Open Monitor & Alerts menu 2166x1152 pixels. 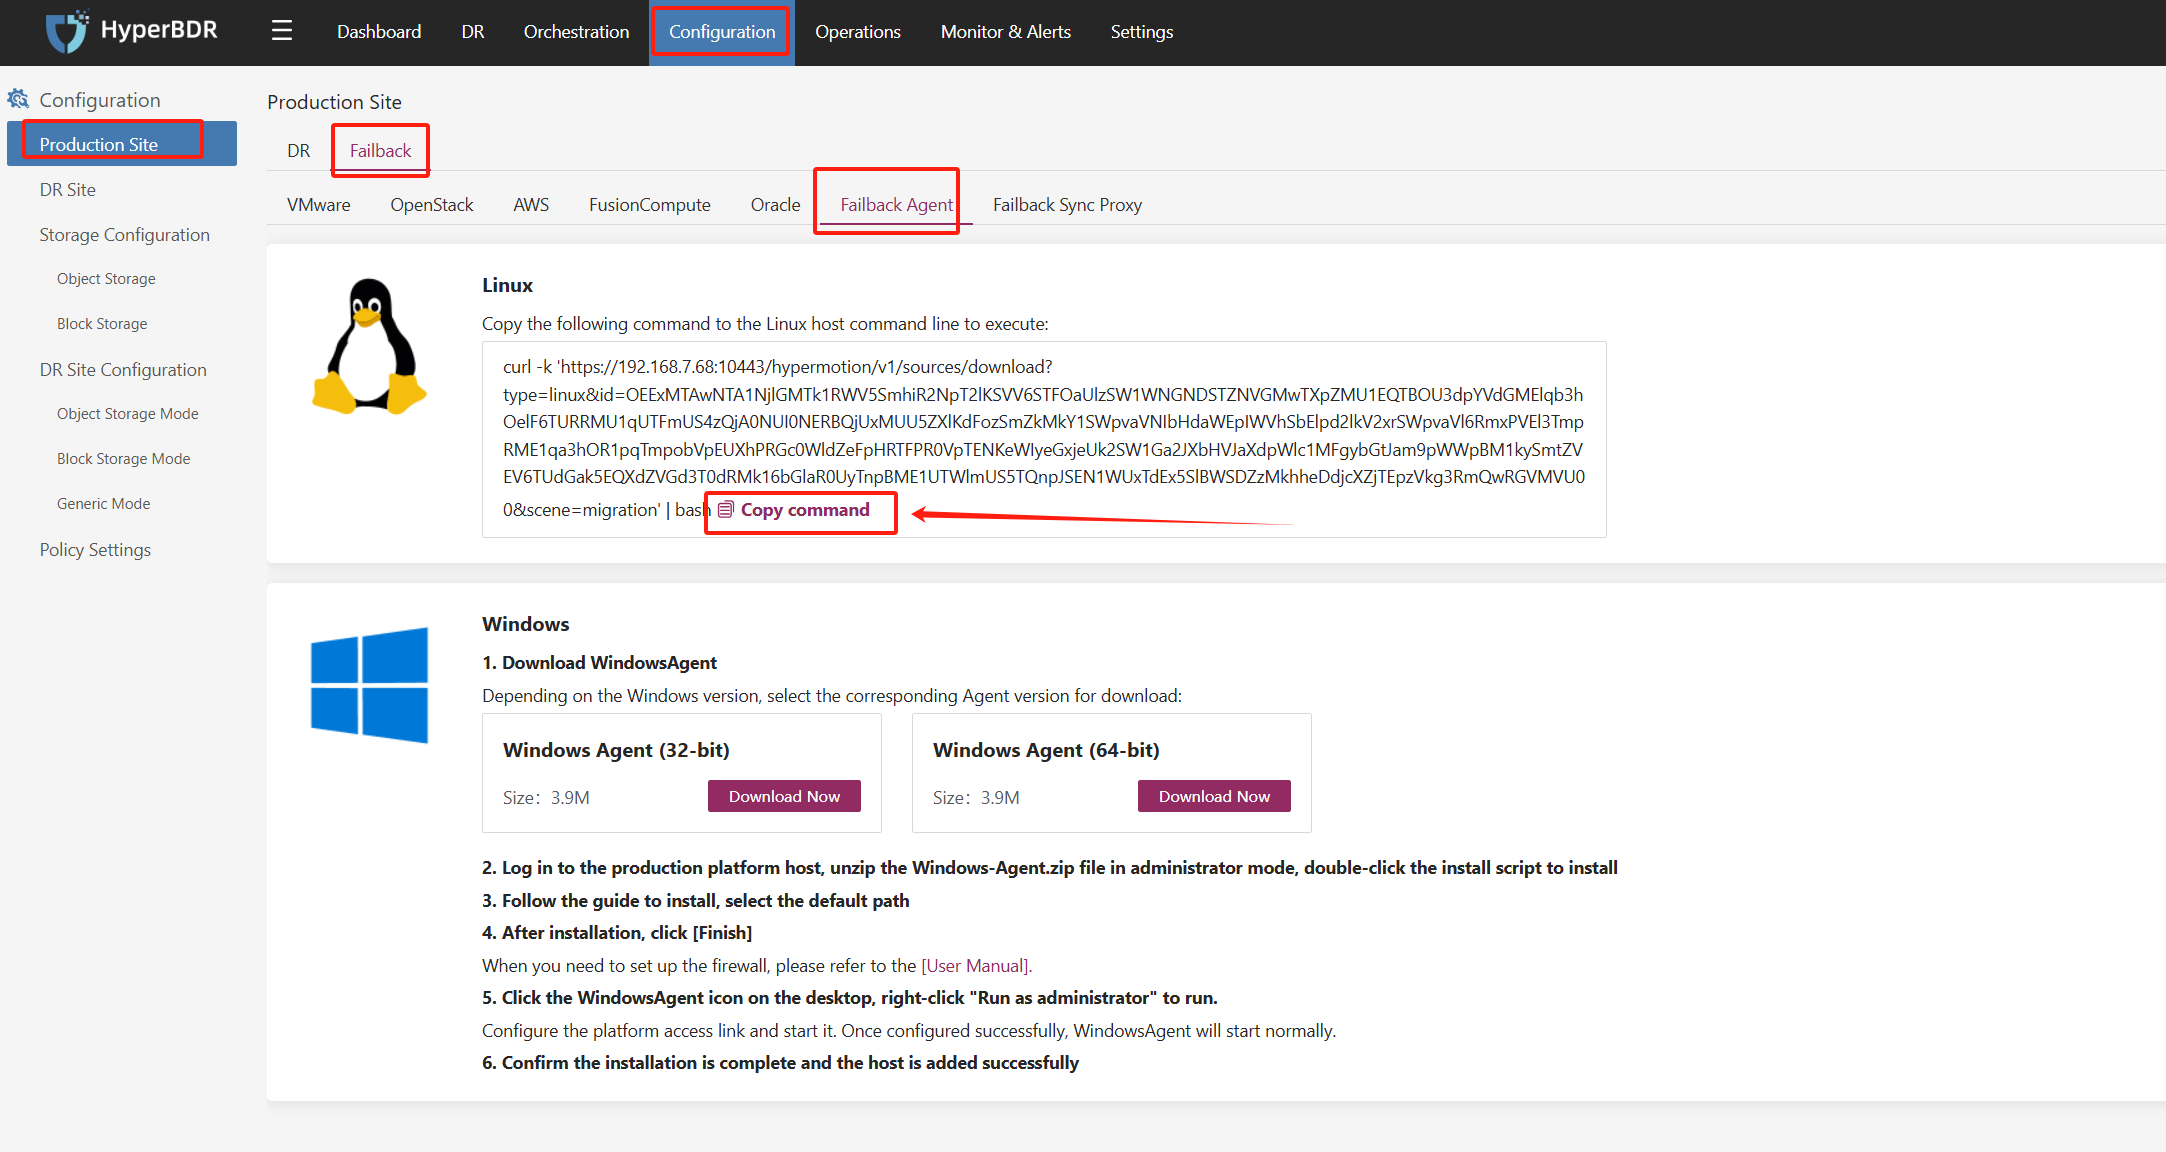(1006, 32)
